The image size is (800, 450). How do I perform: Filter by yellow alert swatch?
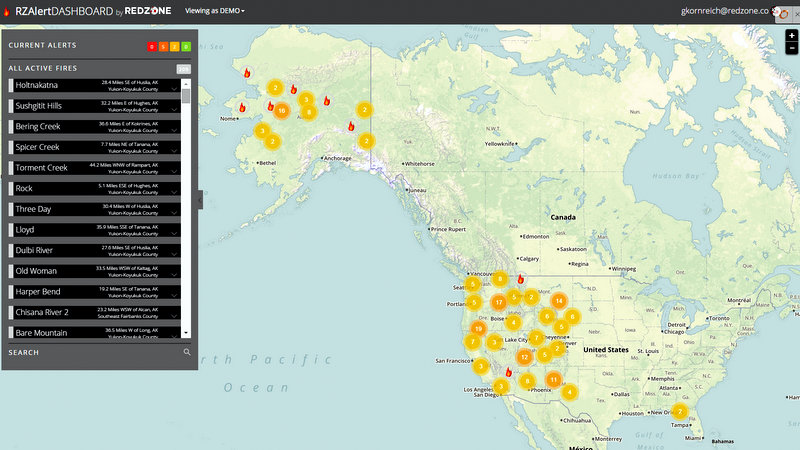click(174, 46)
